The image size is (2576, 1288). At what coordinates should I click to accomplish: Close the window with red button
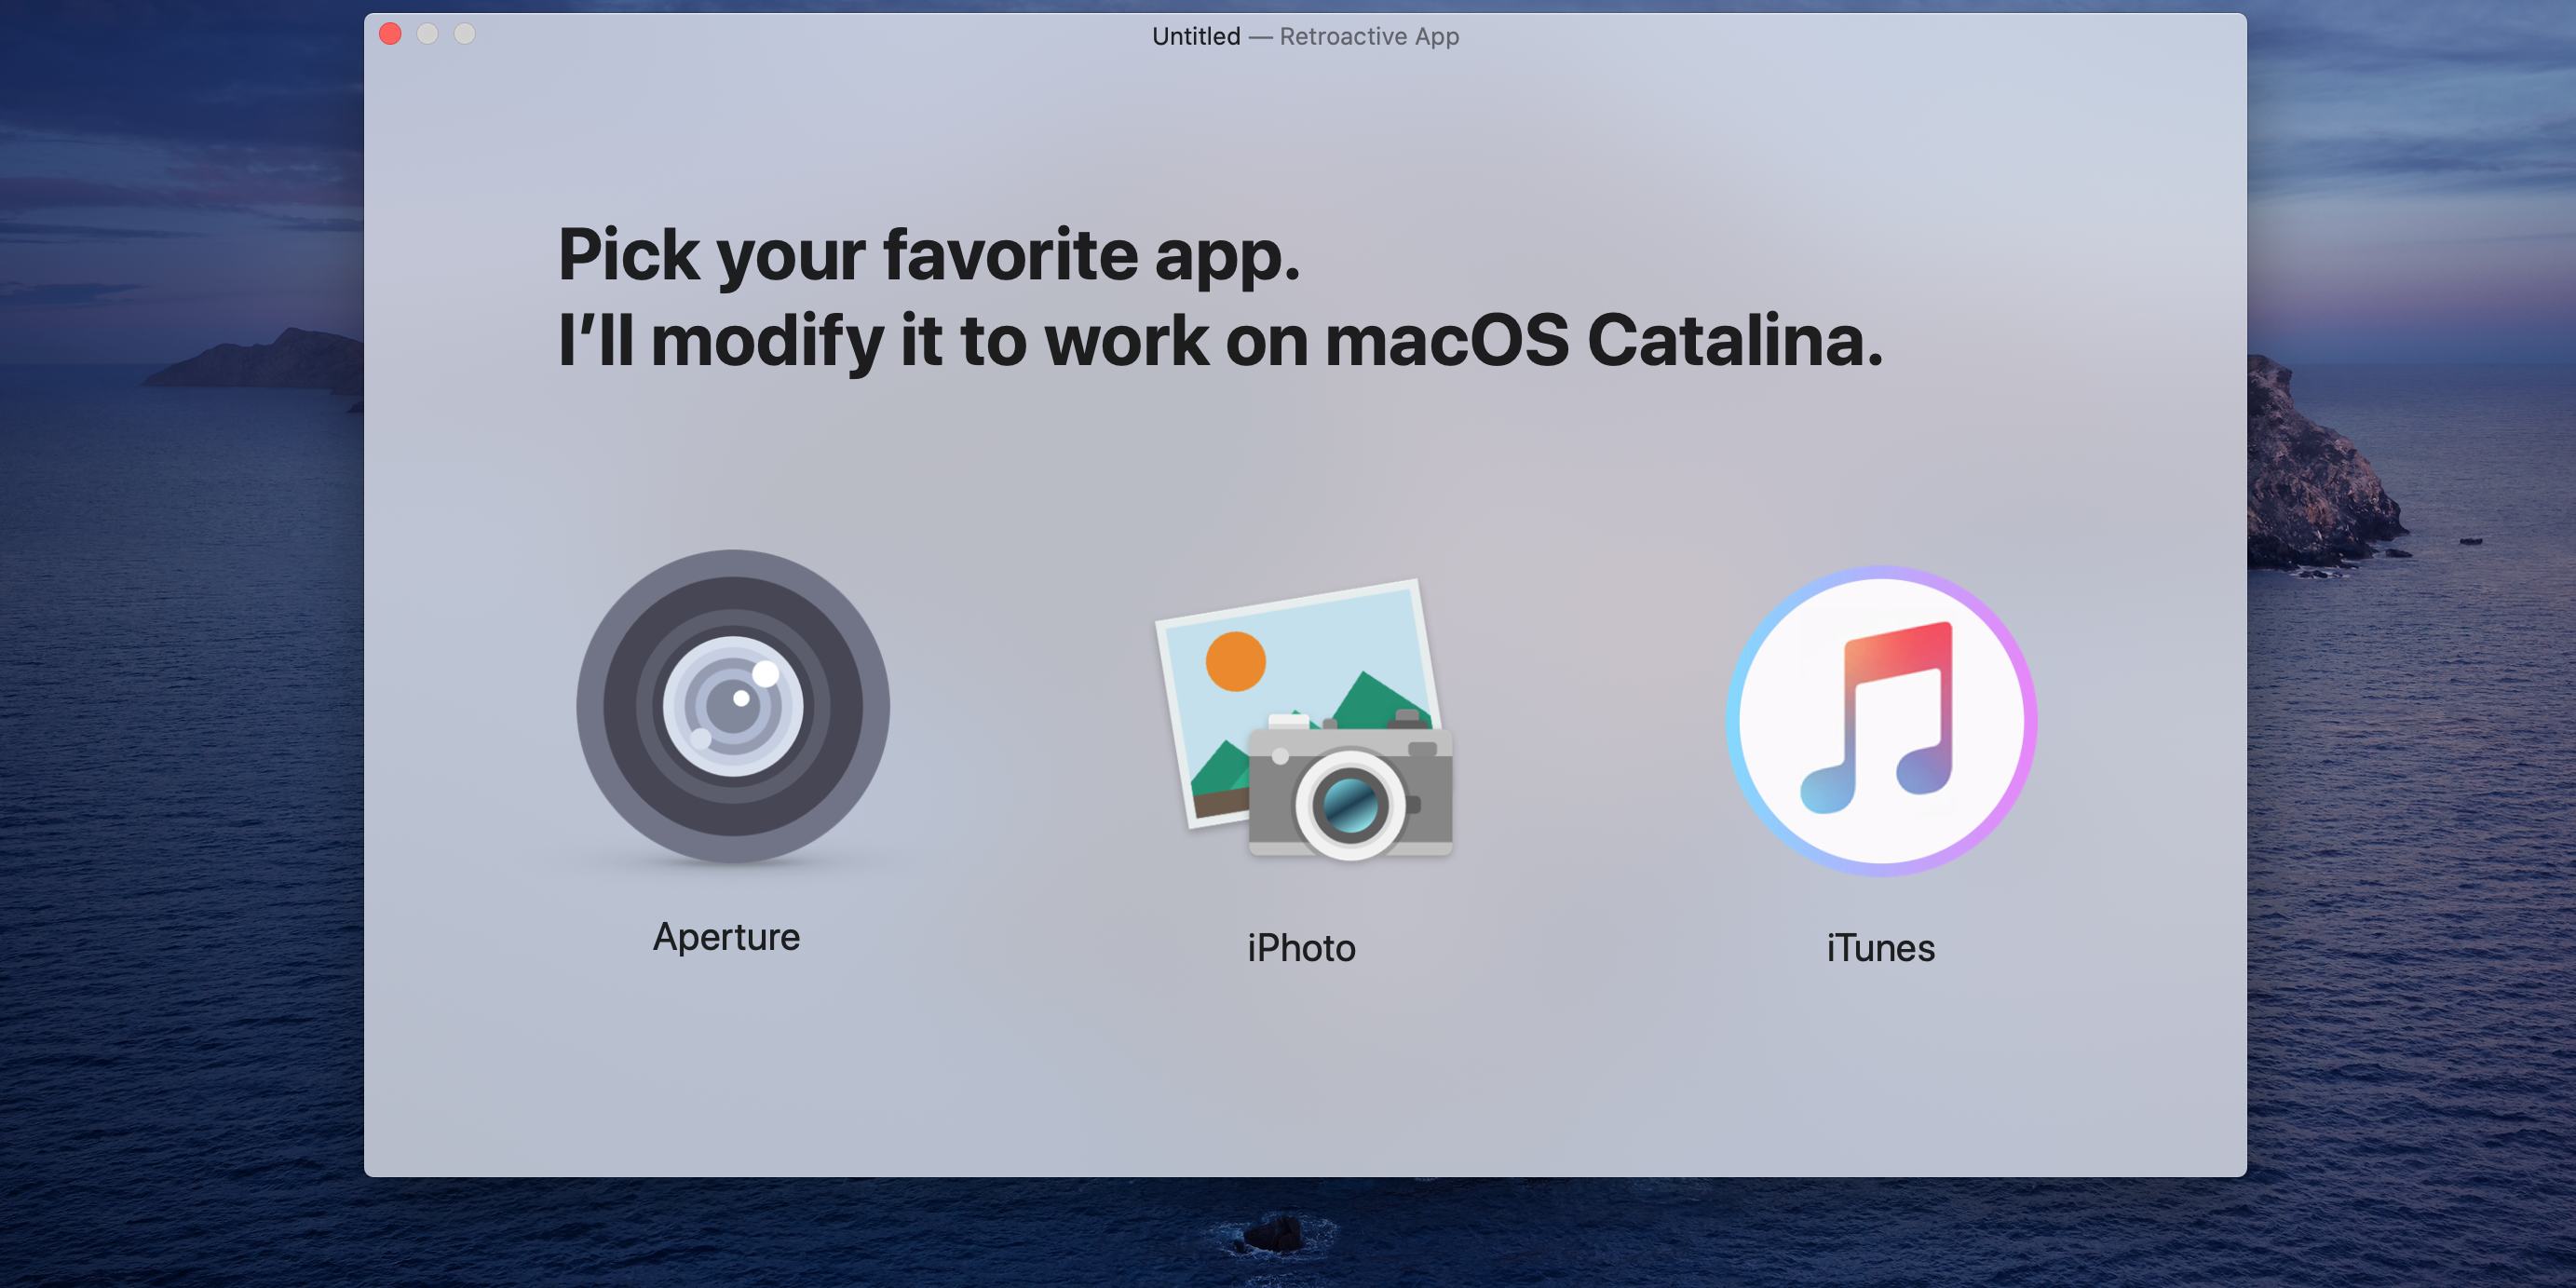(x=391, y=34)
